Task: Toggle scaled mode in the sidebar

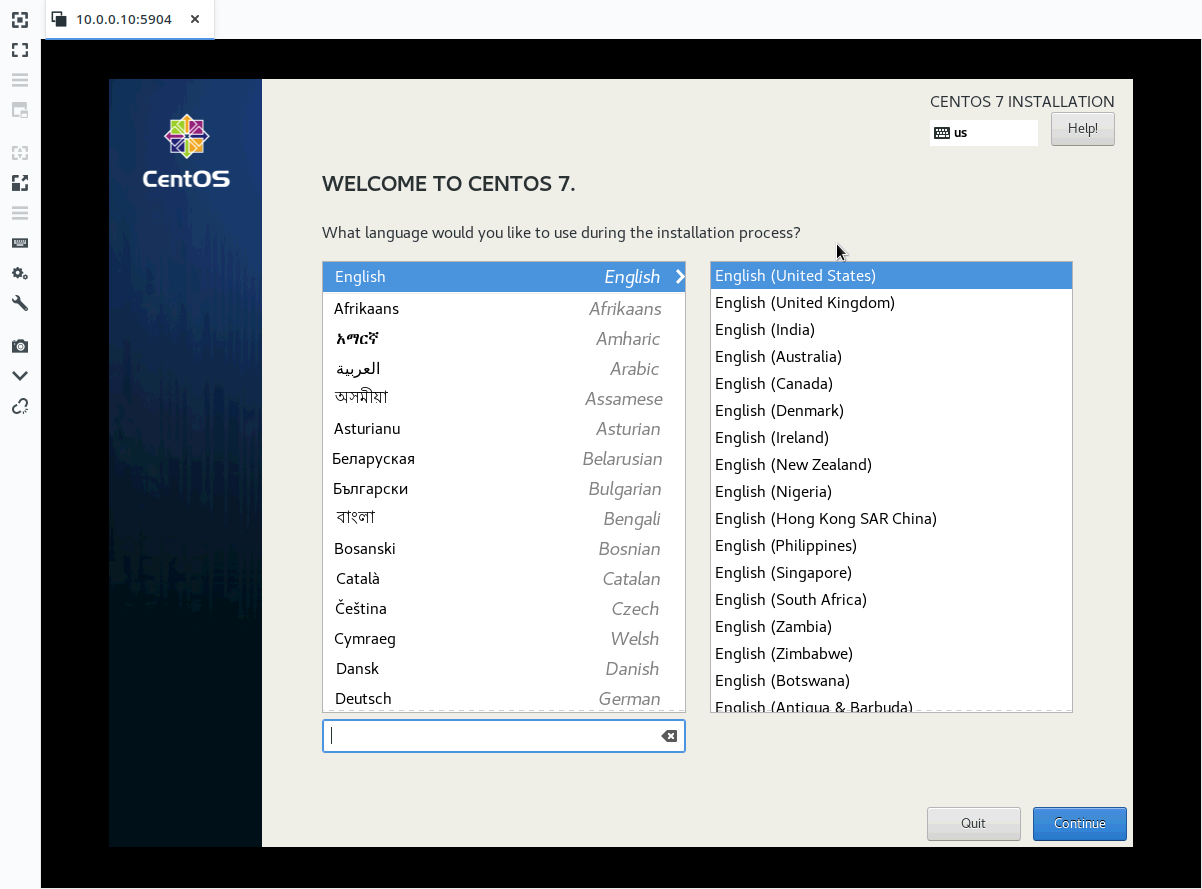Action: pos(19,183)
